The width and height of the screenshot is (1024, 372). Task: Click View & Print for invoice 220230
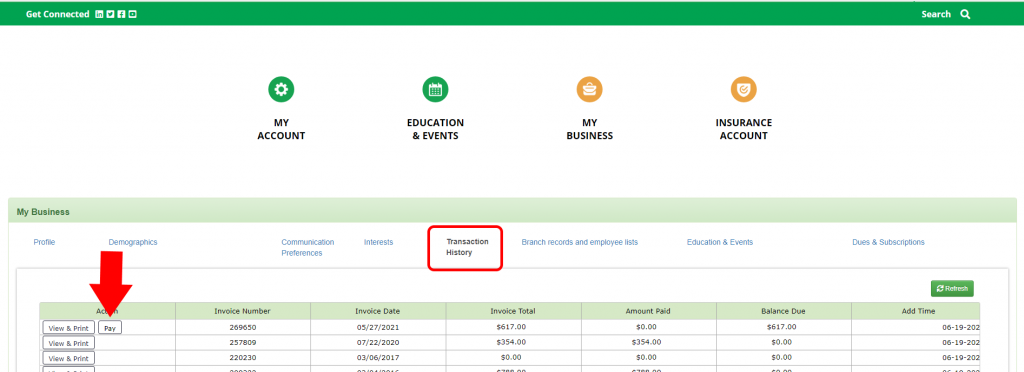pyautogui.click(x=69, y=358)
